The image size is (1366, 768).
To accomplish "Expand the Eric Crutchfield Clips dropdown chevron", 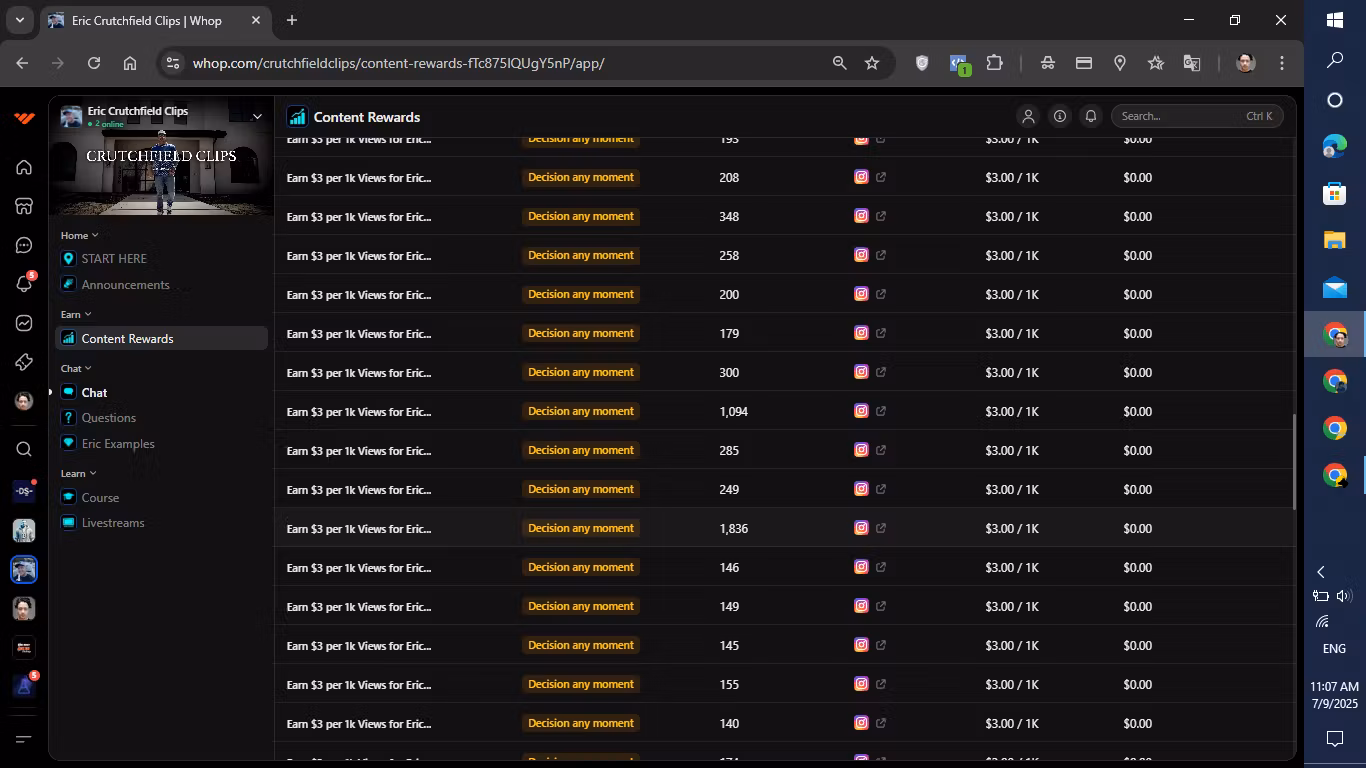I will pyautogui.click(x=257, y=116).
